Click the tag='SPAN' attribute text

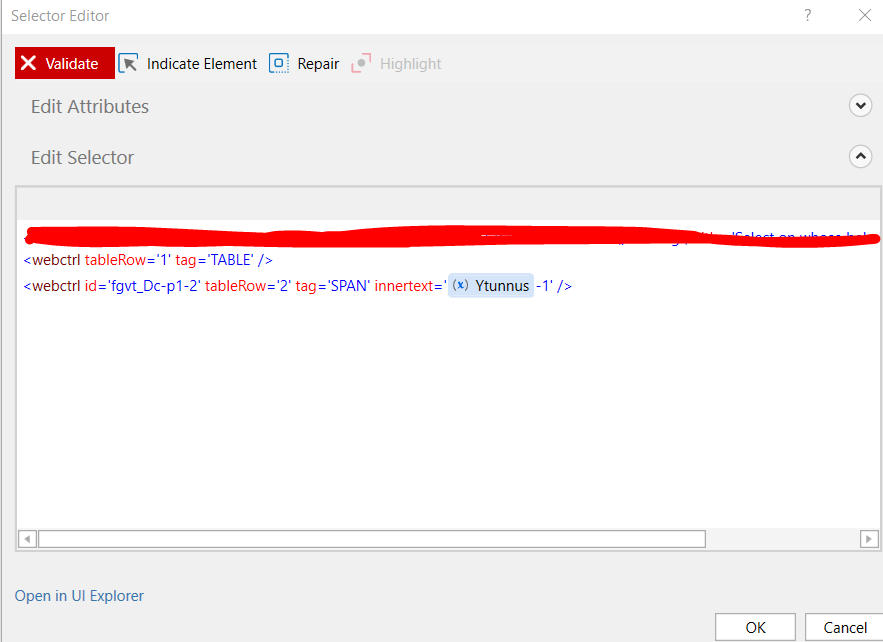pos(333,286)
